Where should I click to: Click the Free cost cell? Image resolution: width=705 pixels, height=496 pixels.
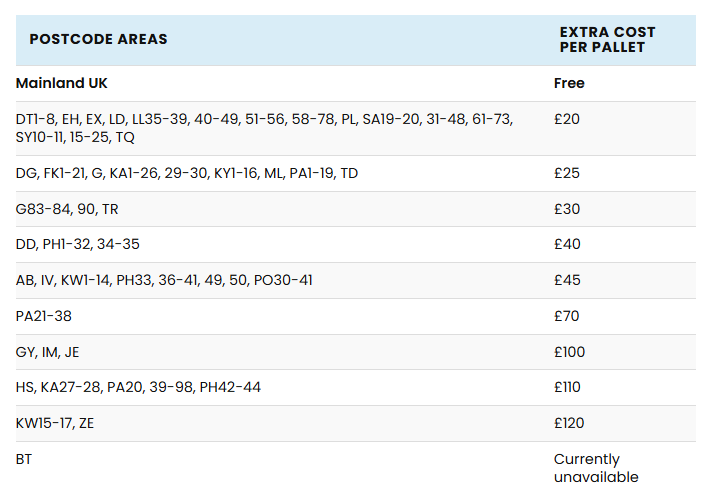[x=569, y=84]
